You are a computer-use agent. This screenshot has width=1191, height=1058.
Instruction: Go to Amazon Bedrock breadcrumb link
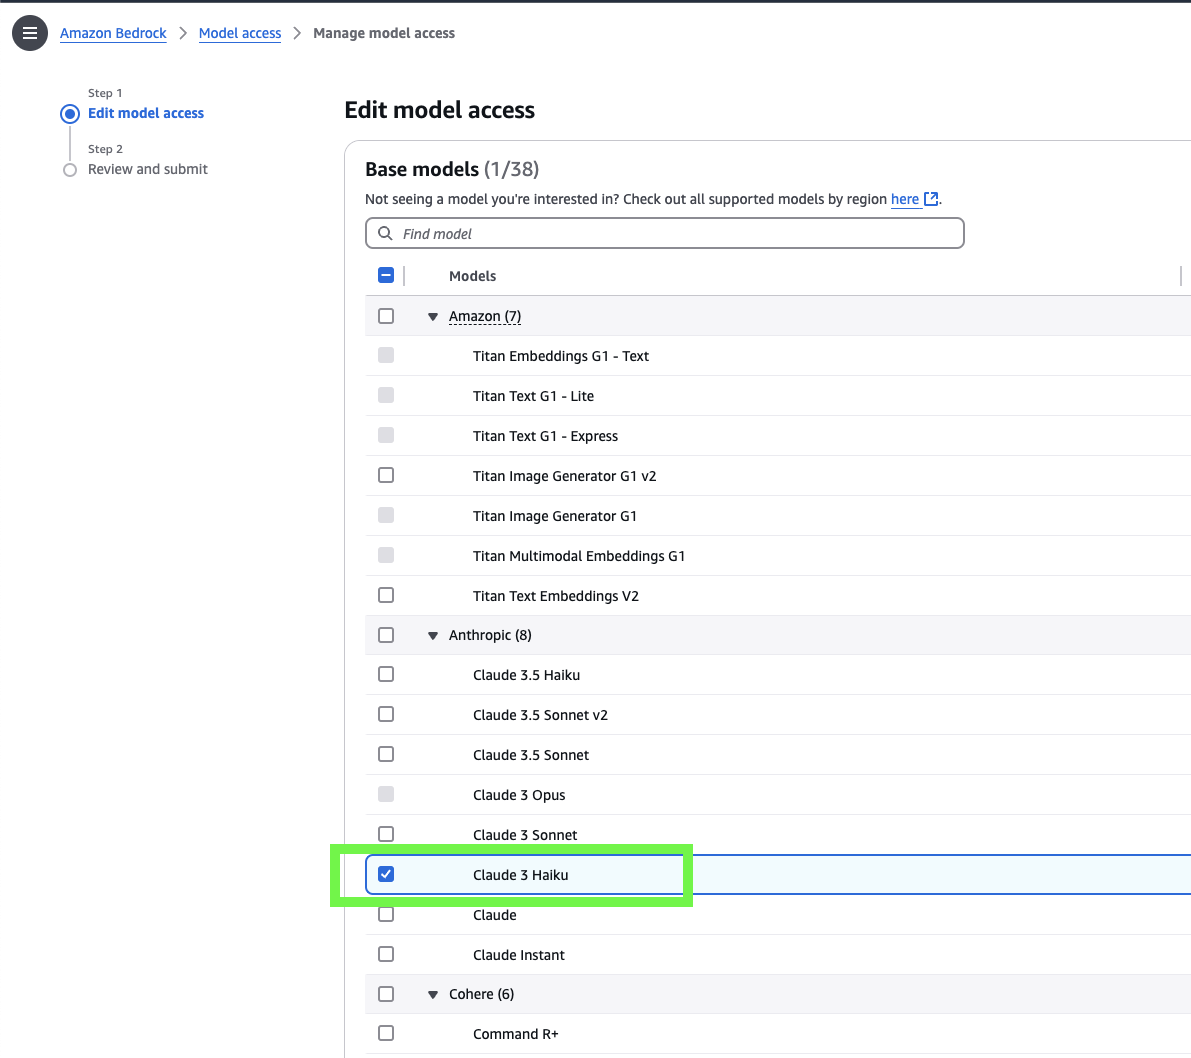(113, 33)
